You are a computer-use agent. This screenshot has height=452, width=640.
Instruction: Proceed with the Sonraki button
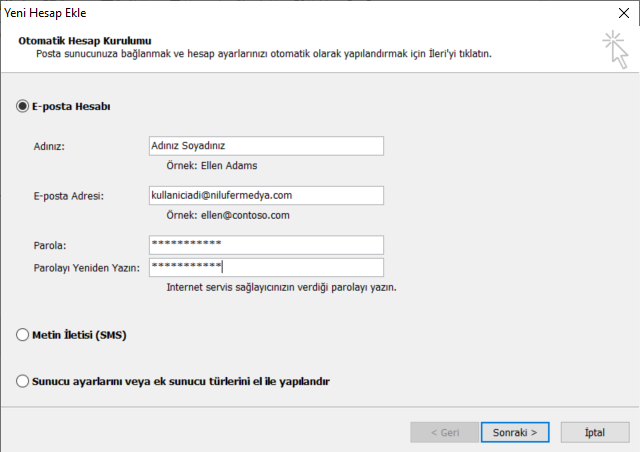[x=515, y=432]
